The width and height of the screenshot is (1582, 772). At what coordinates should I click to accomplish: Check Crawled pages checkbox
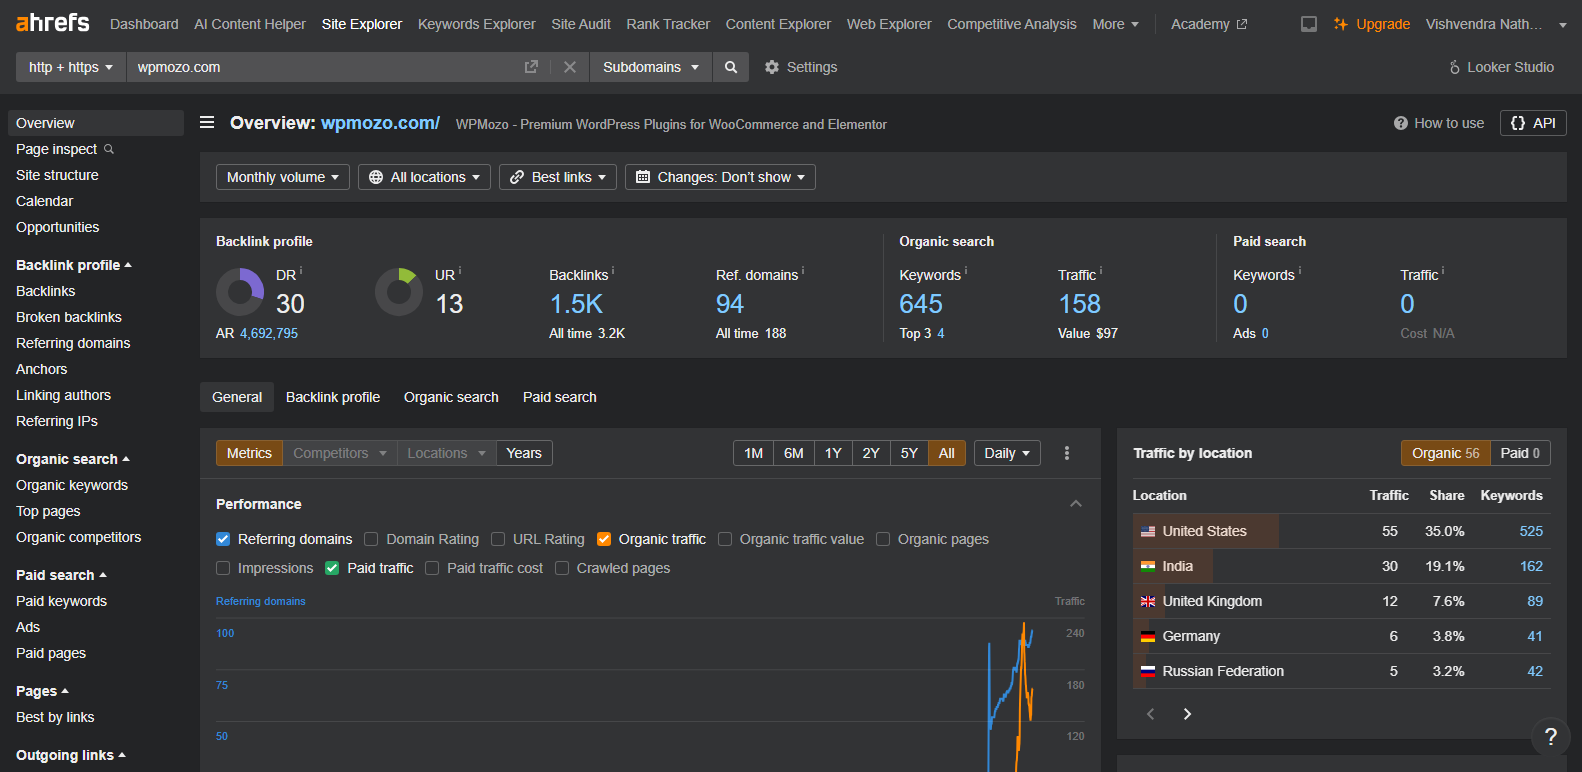[x=562, y=568]
